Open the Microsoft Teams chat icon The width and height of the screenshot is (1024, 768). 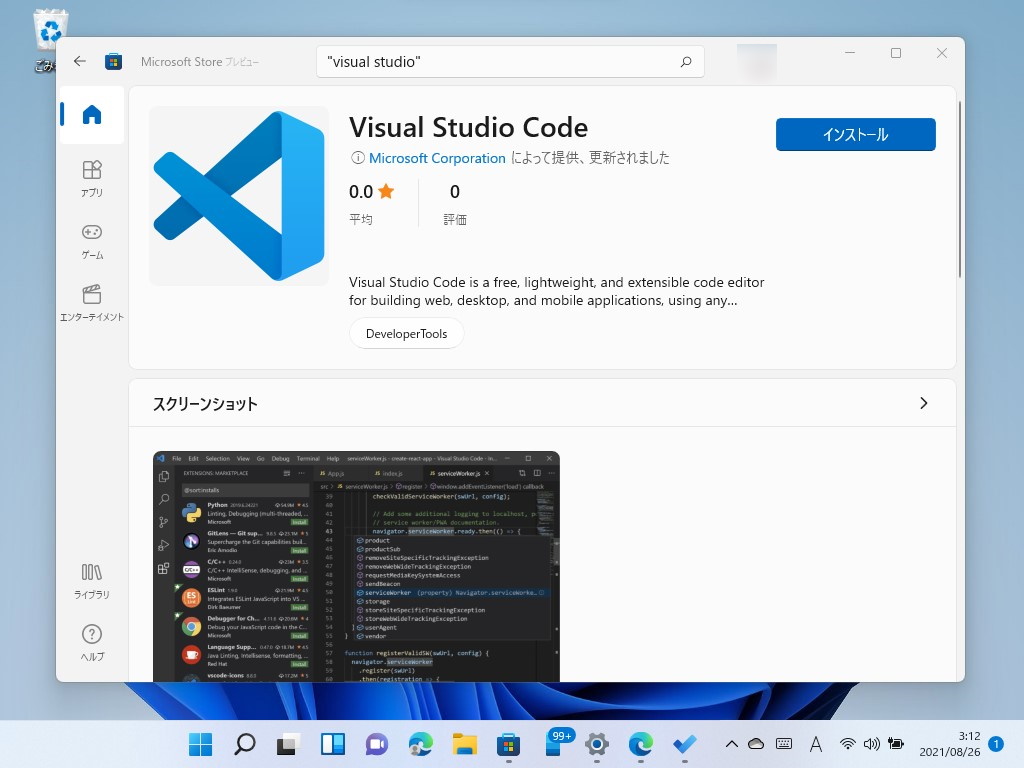376,744
